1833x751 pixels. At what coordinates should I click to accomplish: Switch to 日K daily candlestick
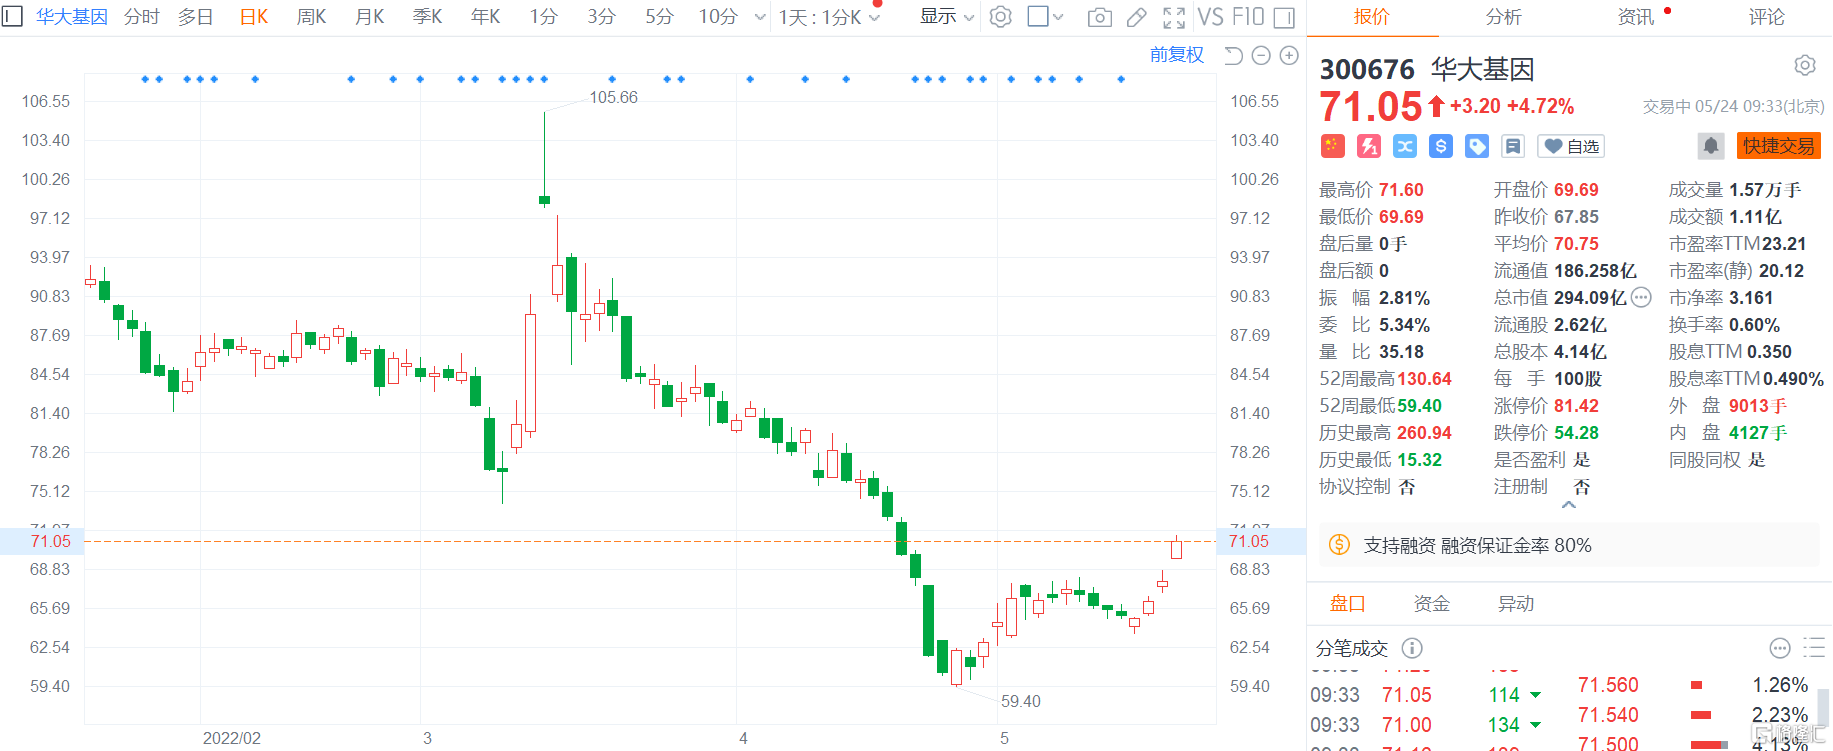[x=254, y=17]
